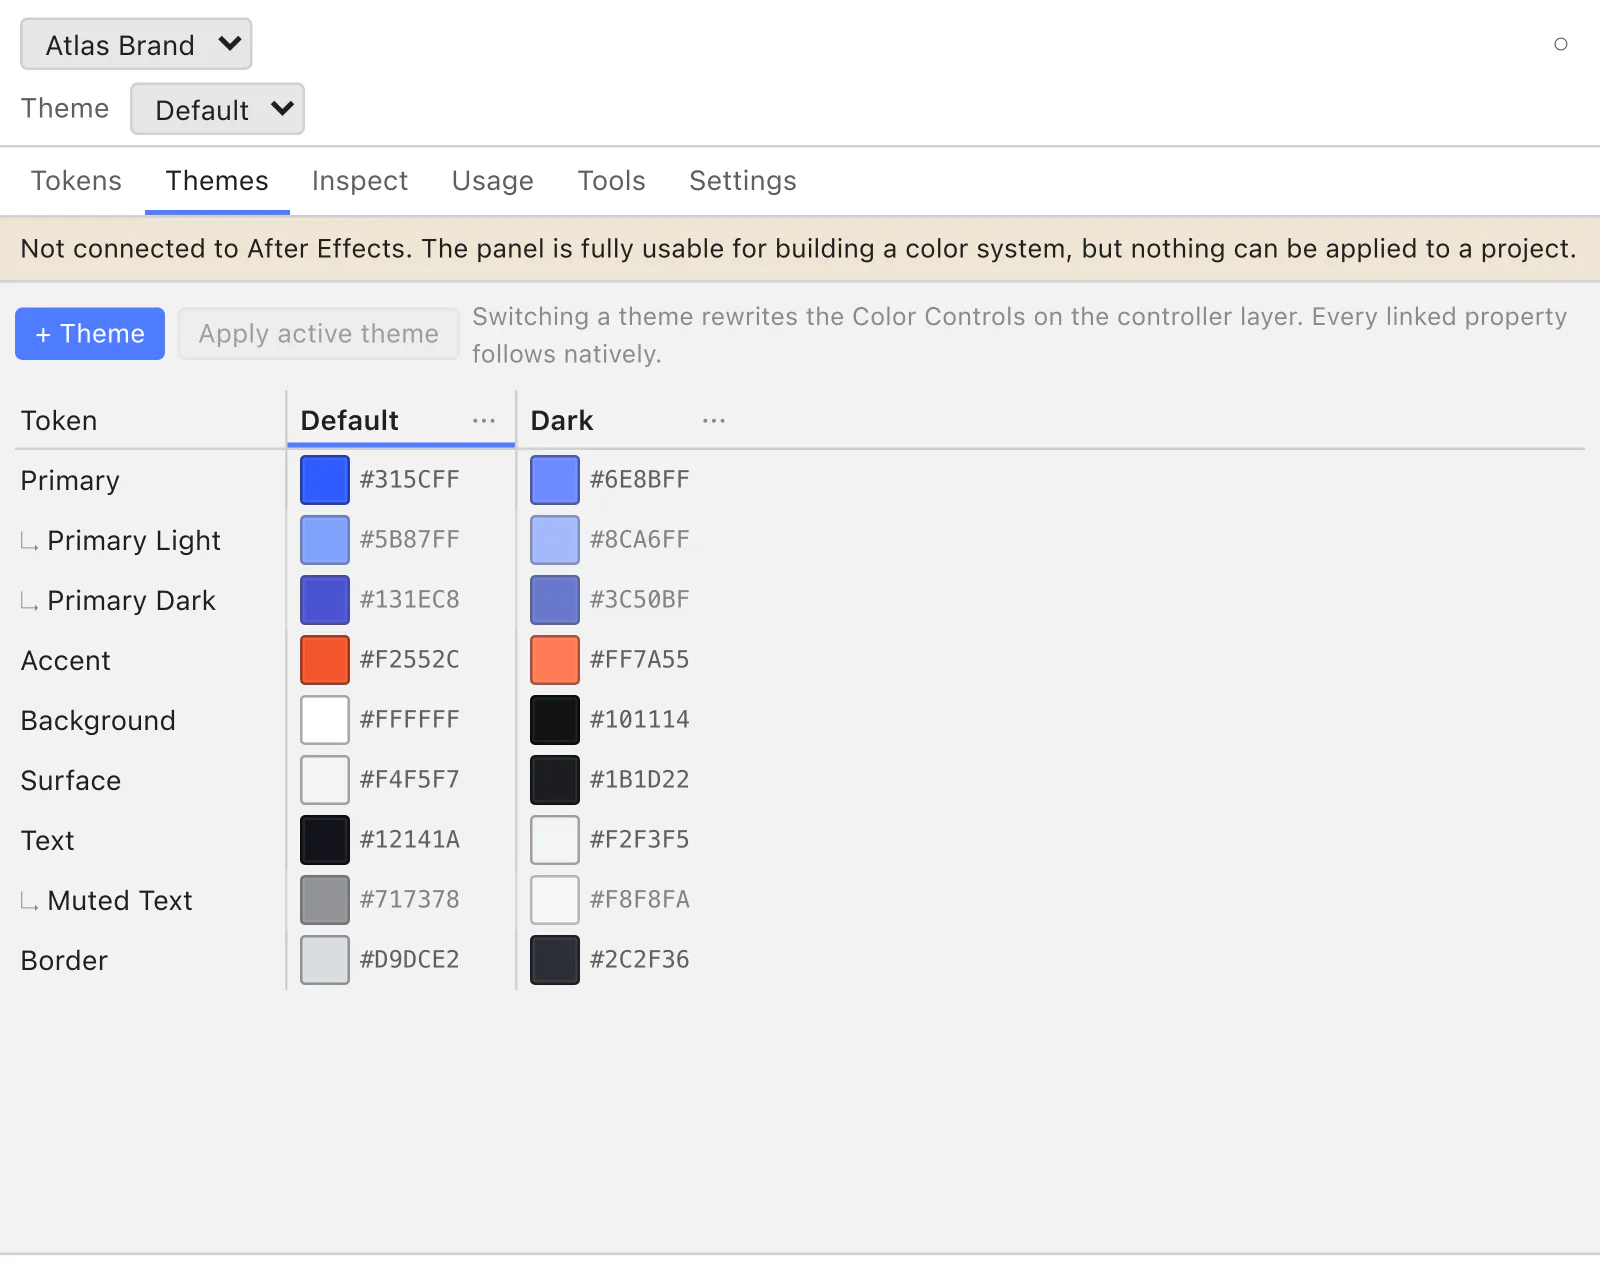Edit the Dark Background swatch #101114

click(555, 720)
